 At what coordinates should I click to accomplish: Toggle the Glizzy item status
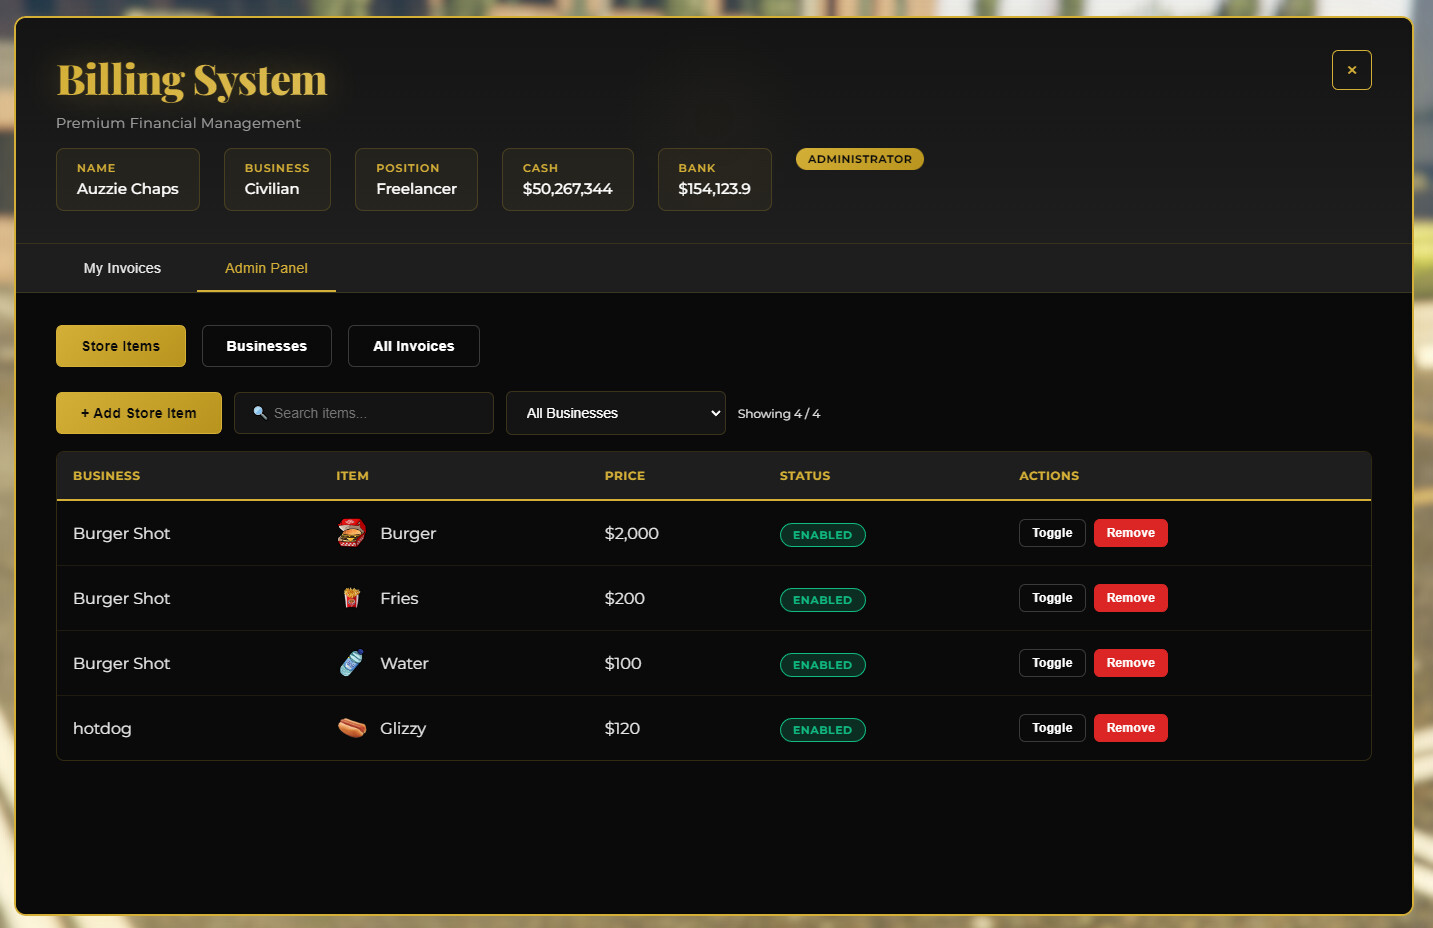point(1052,728)
